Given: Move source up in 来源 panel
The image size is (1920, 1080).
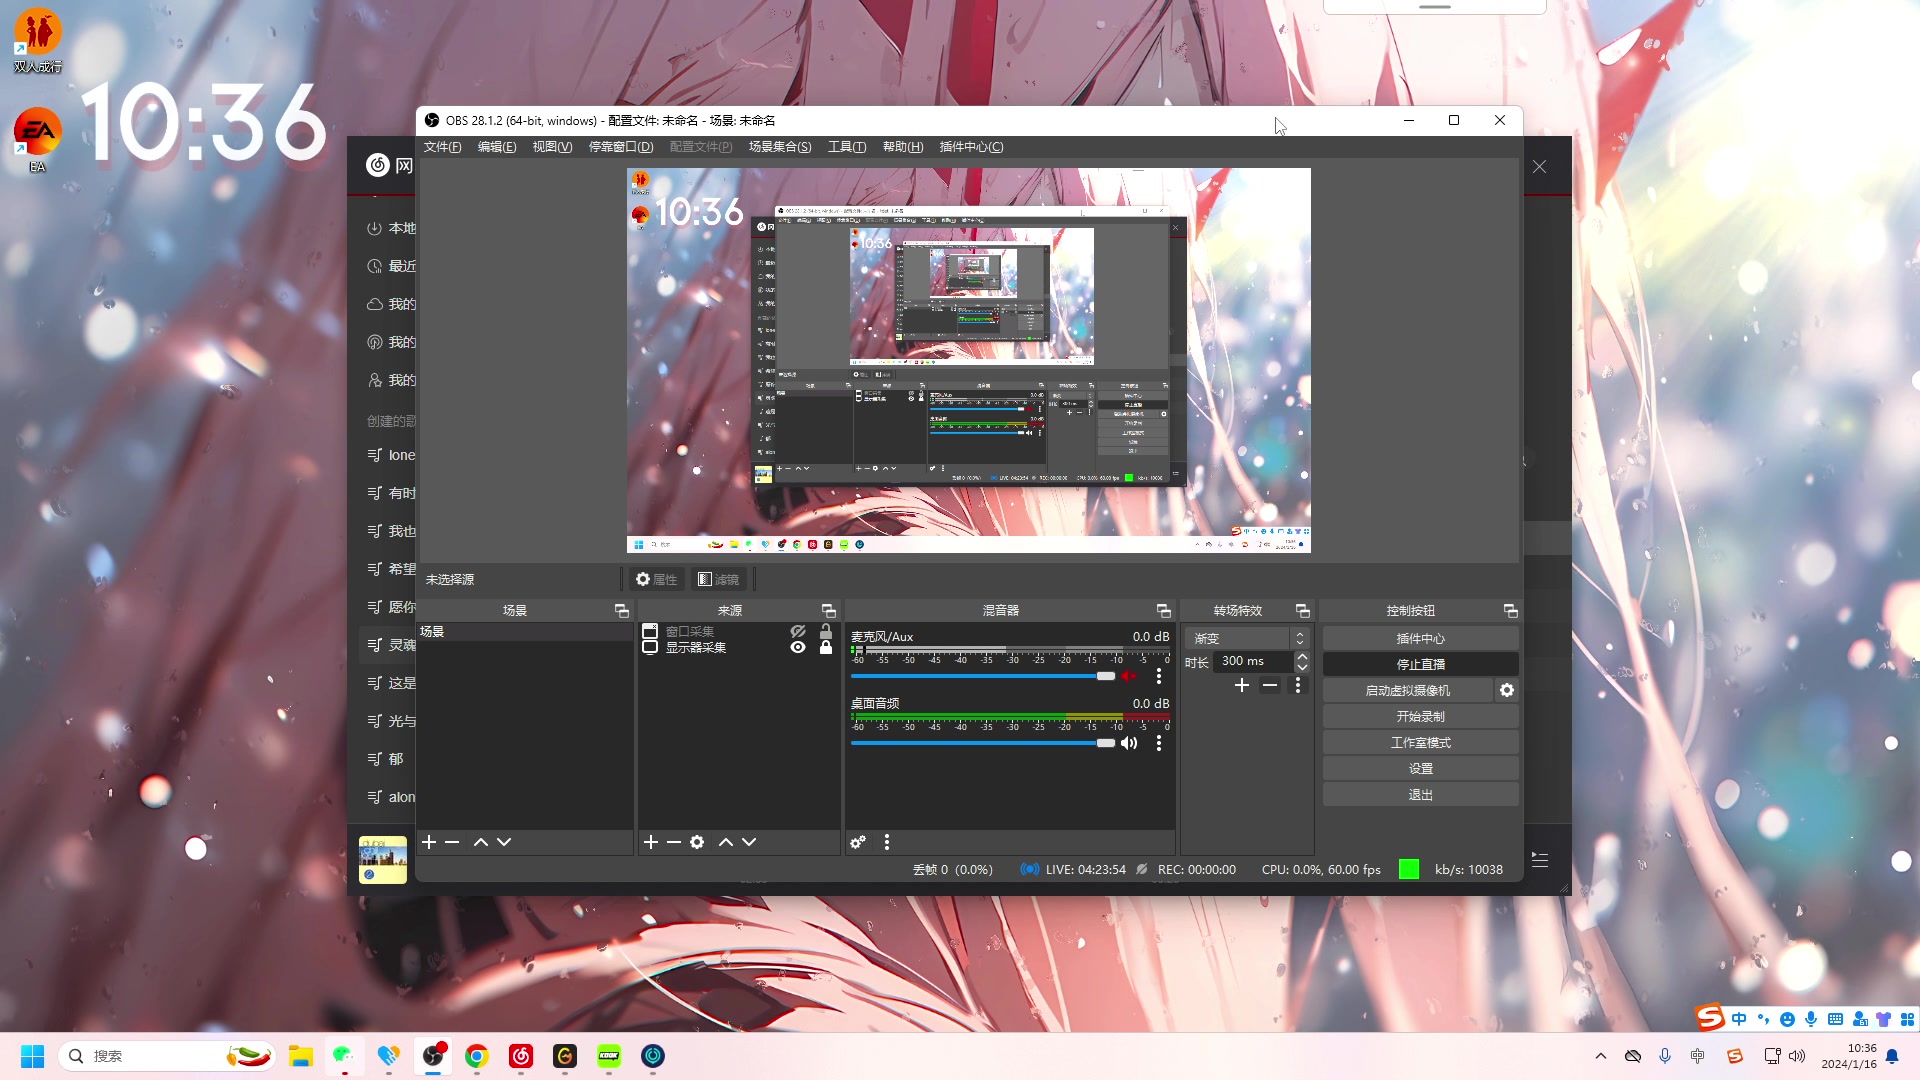Looking at the screenshot, I should pyautogui.click(x=726, y=842).
